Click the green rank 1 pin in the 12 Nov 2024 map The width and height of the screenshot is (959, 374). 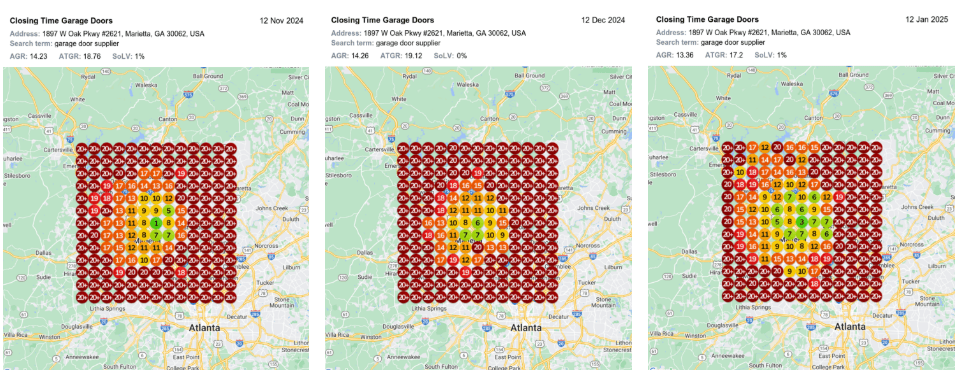point(156,222)
